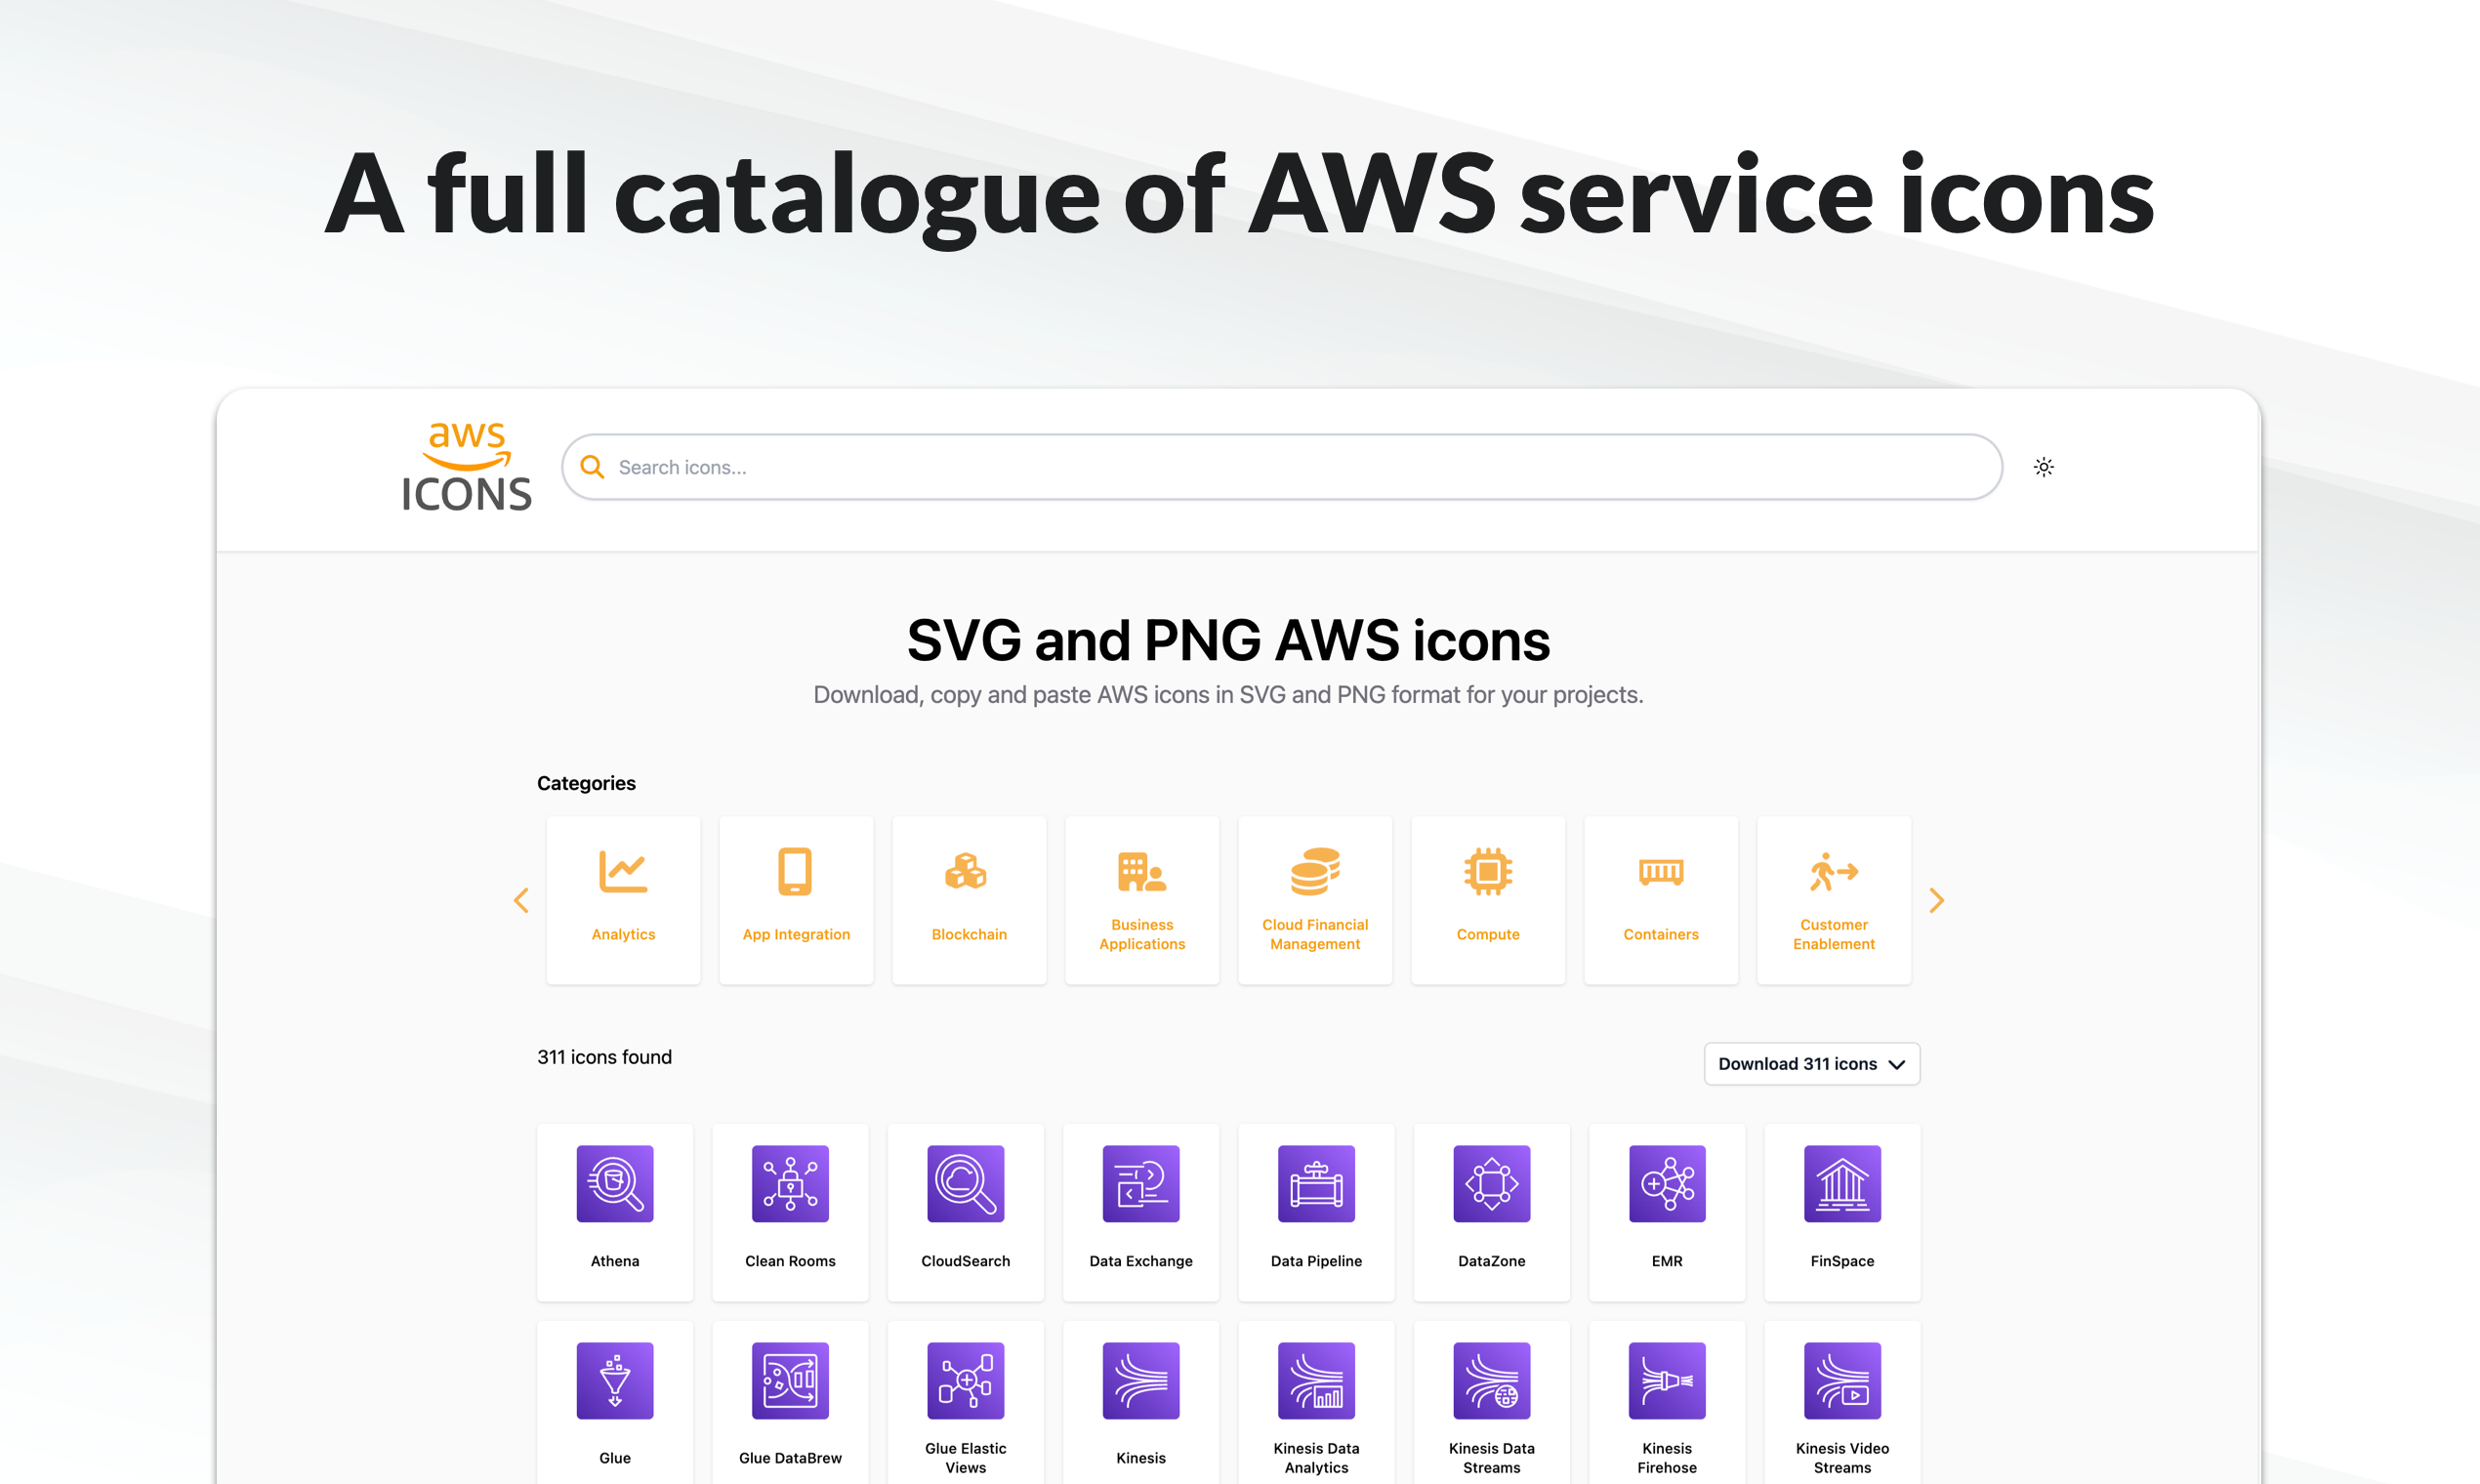Click the Cloud Financial Management coins icon
Viewport: 2480px width, 1484px height.
(1315, 871)
